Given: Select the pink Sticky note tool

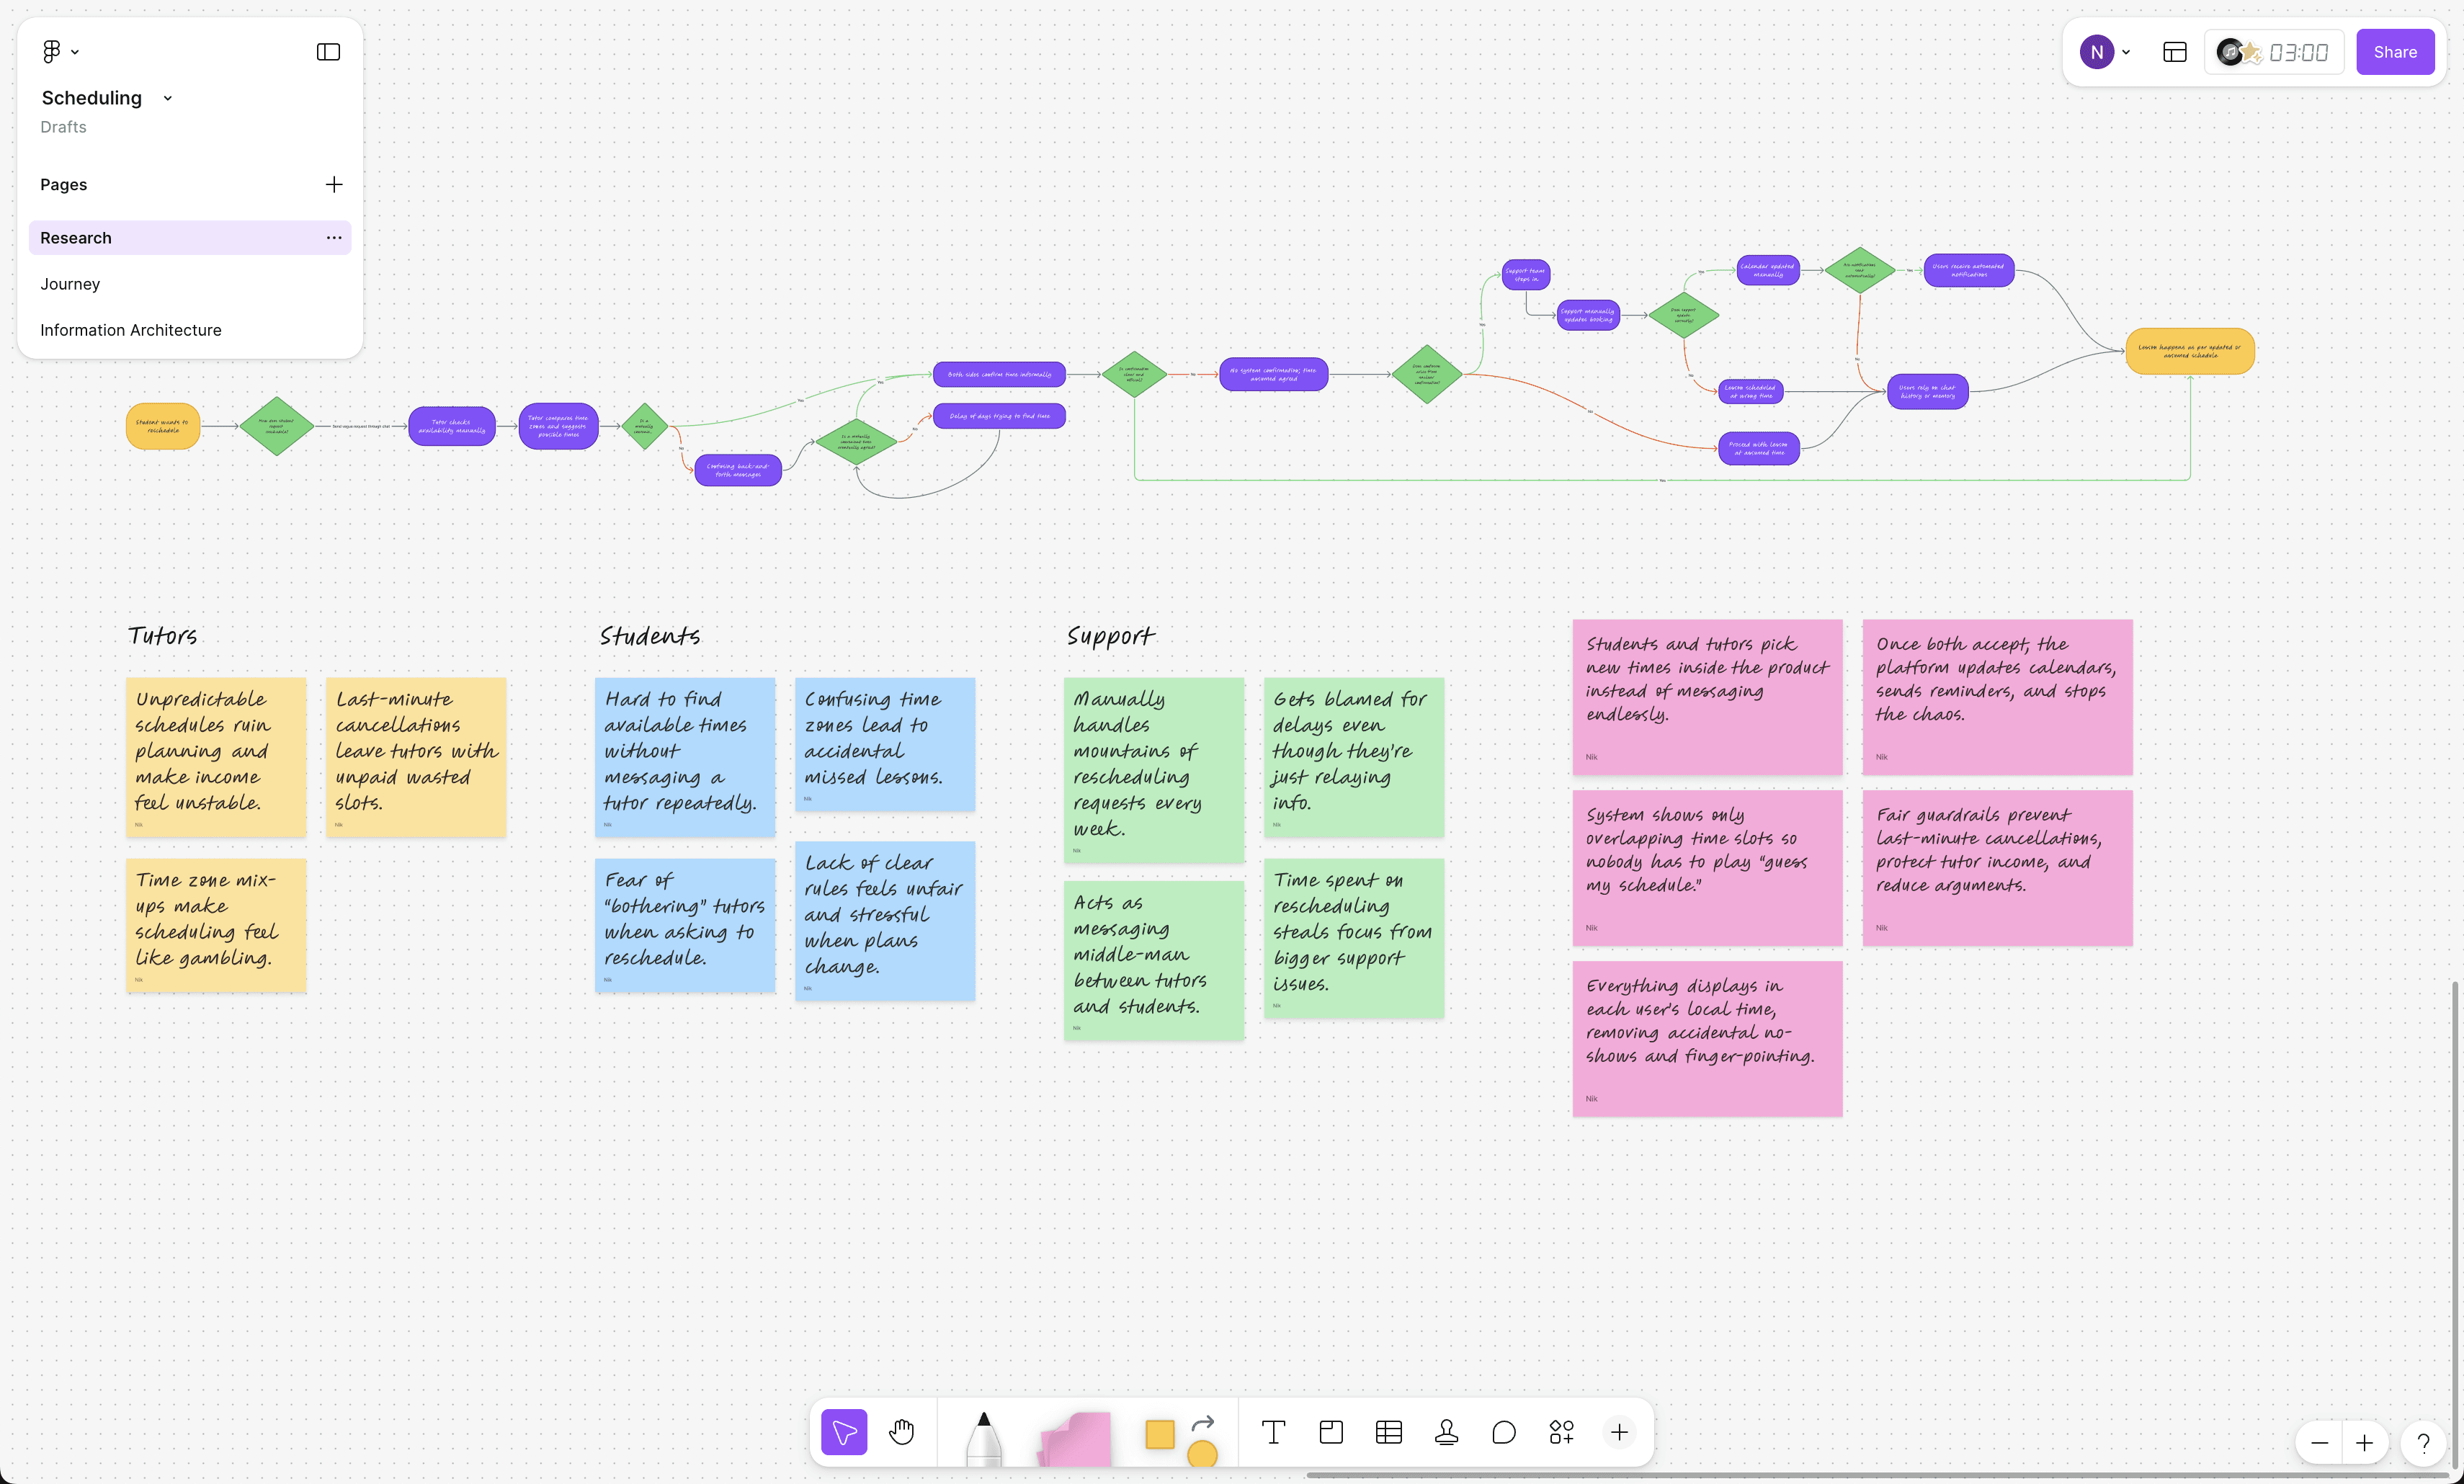Looking at the screenshot, I should (x=1076, y=1440).
